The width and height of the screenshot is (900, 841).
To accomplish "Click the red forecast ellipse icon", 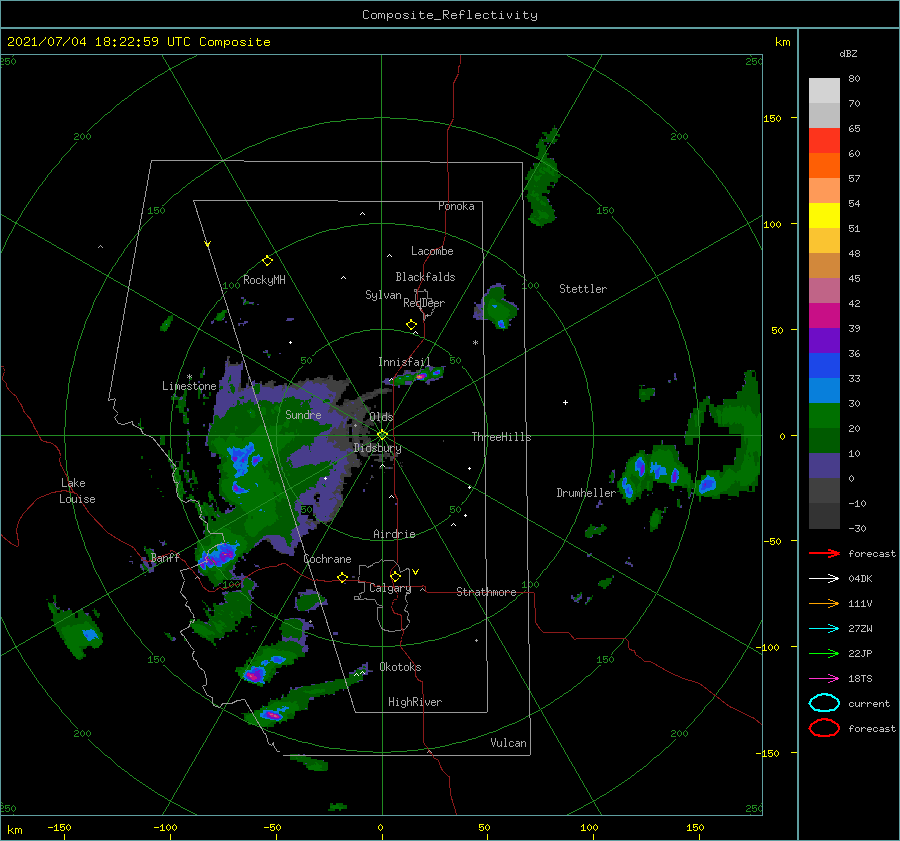I will pos(824,728).
